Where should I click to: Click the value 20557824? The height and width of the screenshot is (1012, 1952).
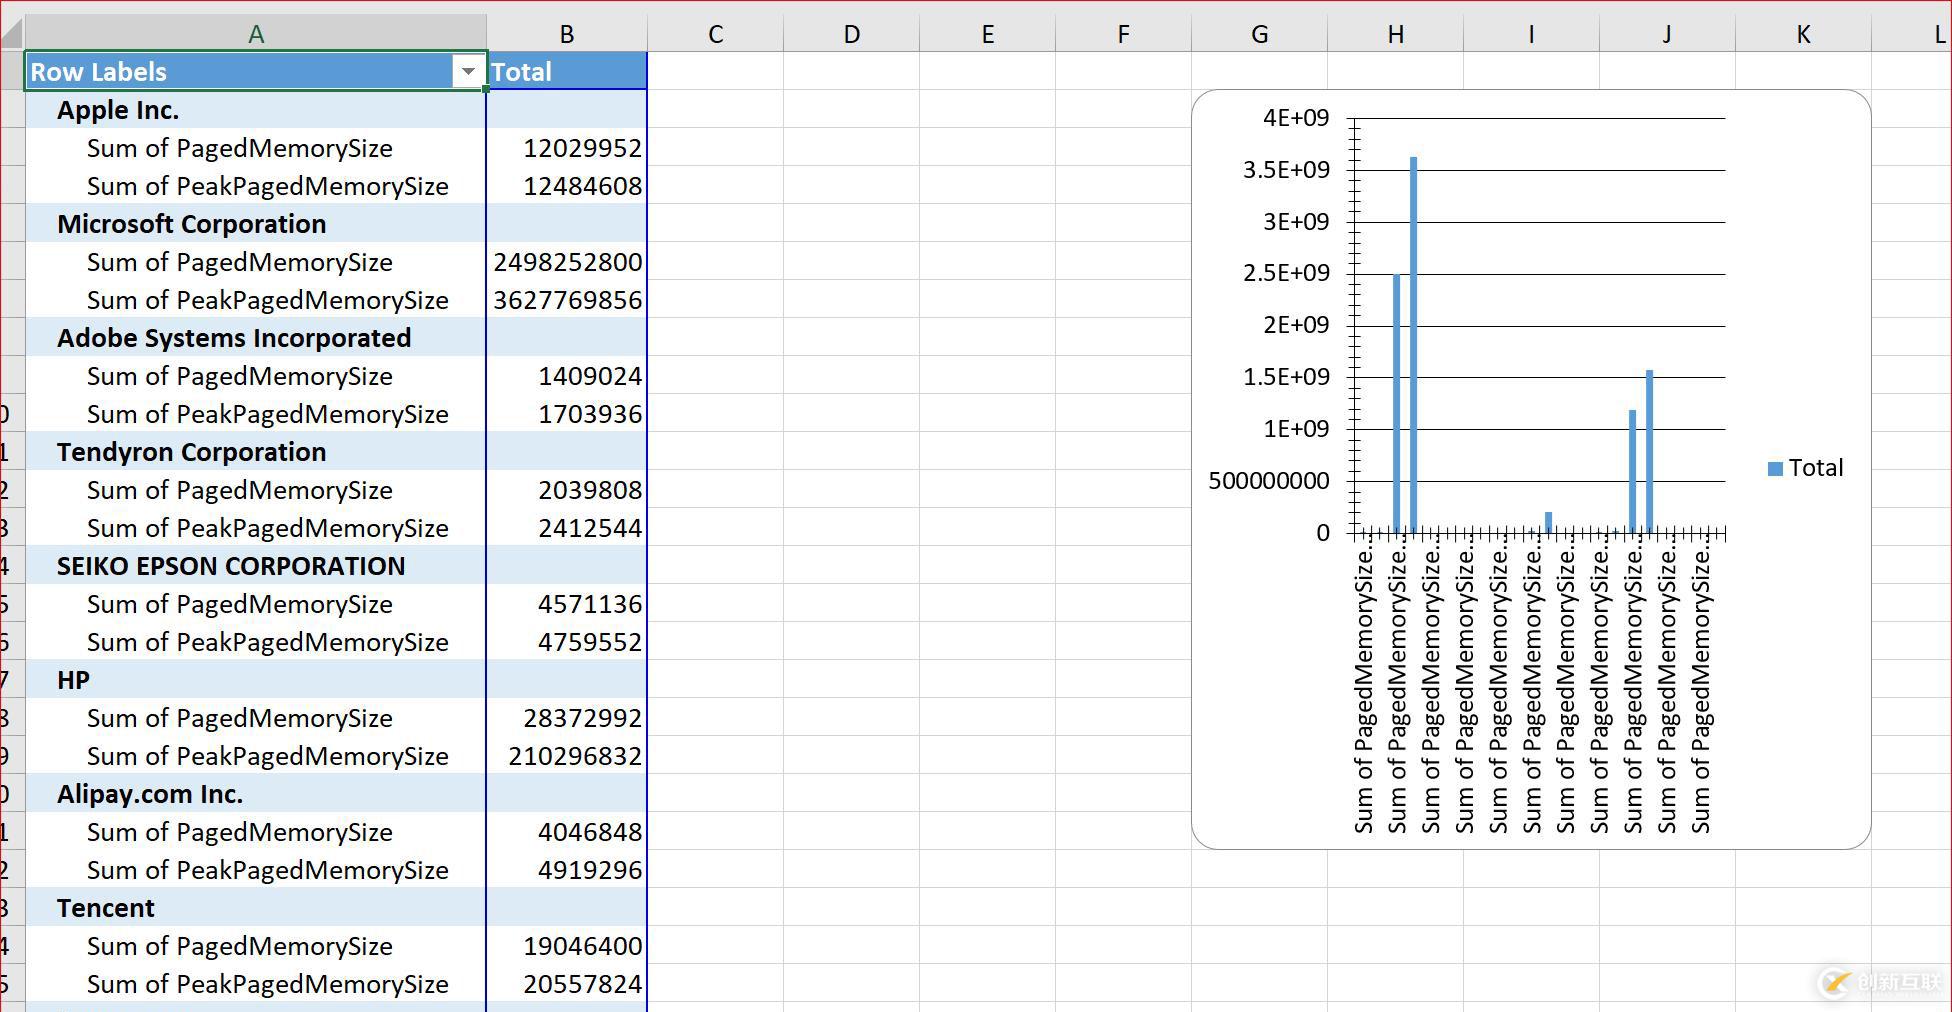click(x=583, y=984)
